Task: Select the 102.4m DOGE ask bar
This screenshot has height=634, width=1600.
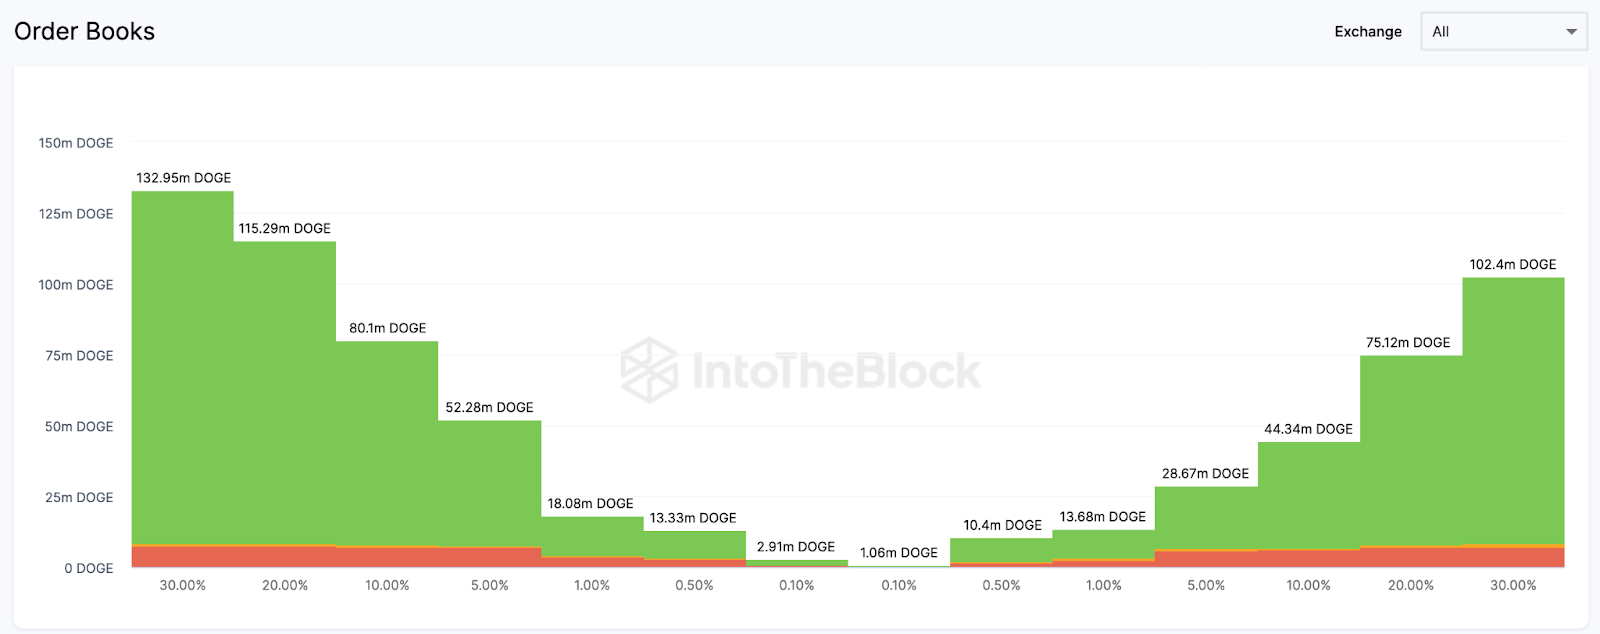Action: pyautogui.click(x=1513, y=420)
